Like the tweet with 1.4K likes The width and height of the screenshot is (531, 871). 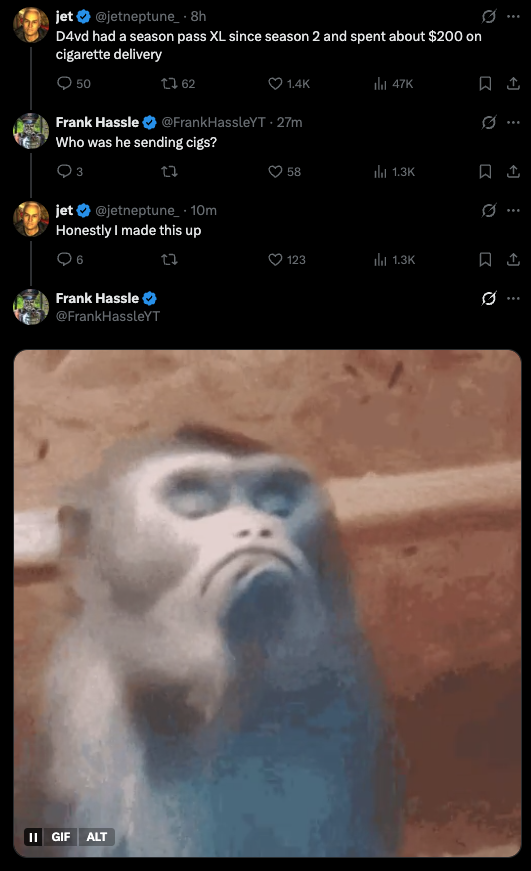tap(275, 83)
